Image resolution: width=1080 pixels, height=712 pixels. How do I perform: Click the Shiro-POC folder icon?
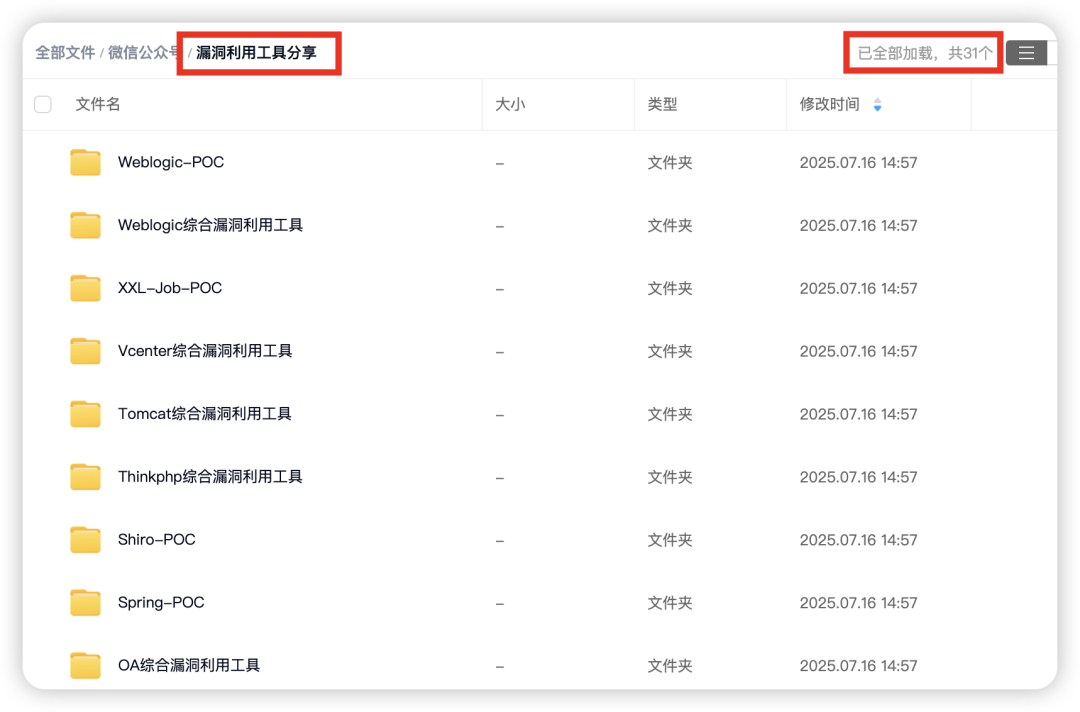coord(85,540)
